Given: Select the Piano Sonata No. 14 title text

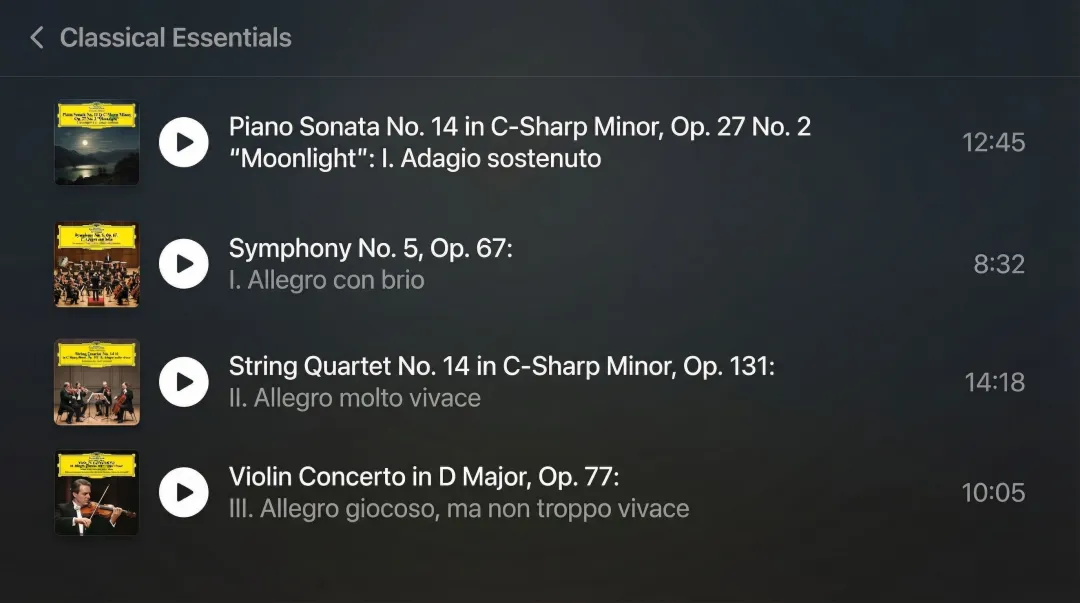Looking at the screenshot, I should tap(519, 127).
